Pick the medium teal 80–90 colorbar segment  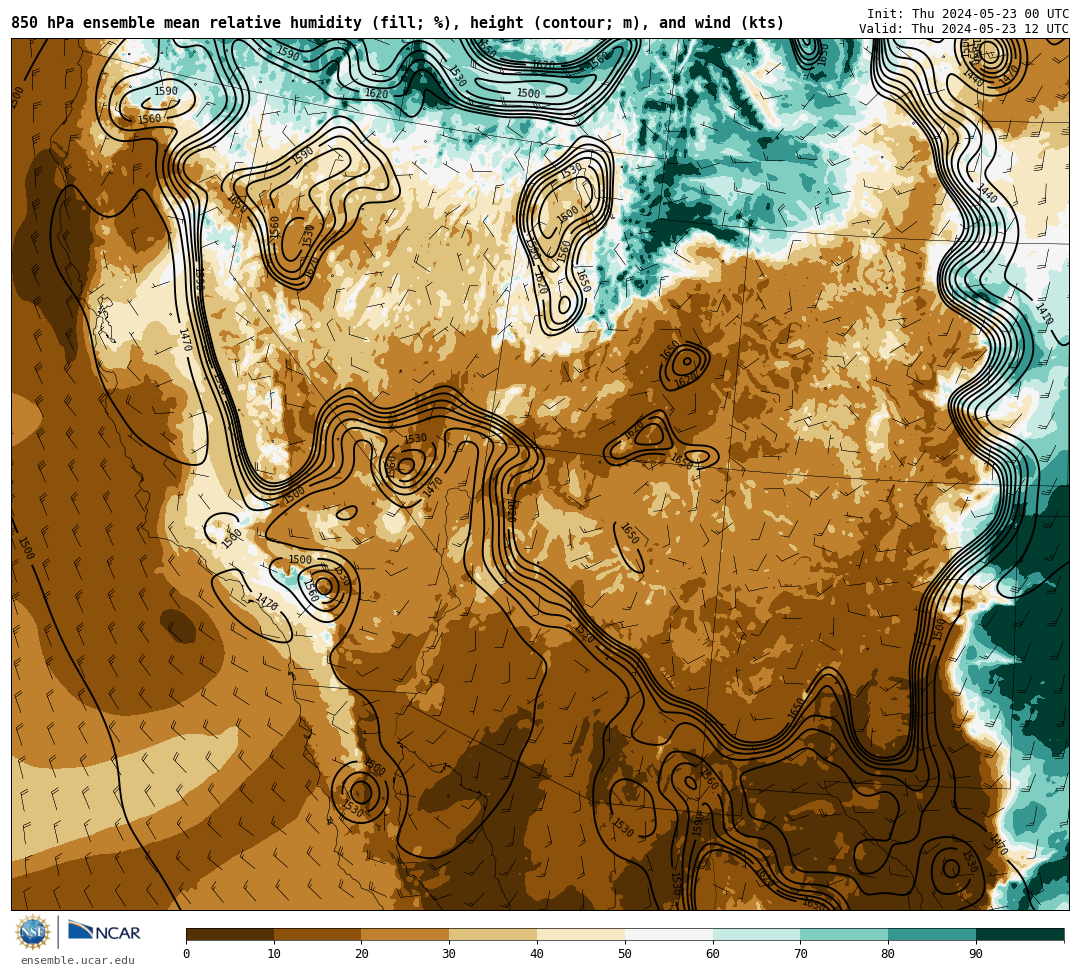[932, 934]
